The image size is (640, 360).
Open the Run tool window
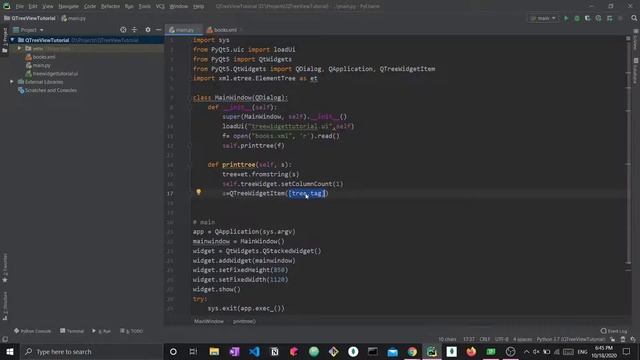(x=102, y=331)
